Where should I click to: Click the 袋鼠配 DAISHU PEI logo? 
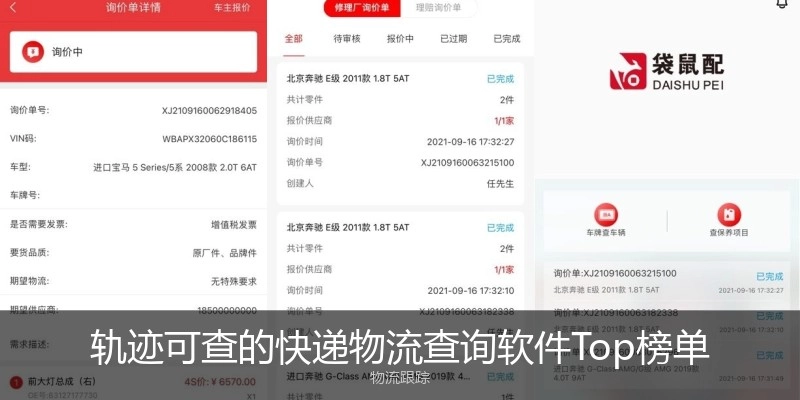click(x=667, y=71)
